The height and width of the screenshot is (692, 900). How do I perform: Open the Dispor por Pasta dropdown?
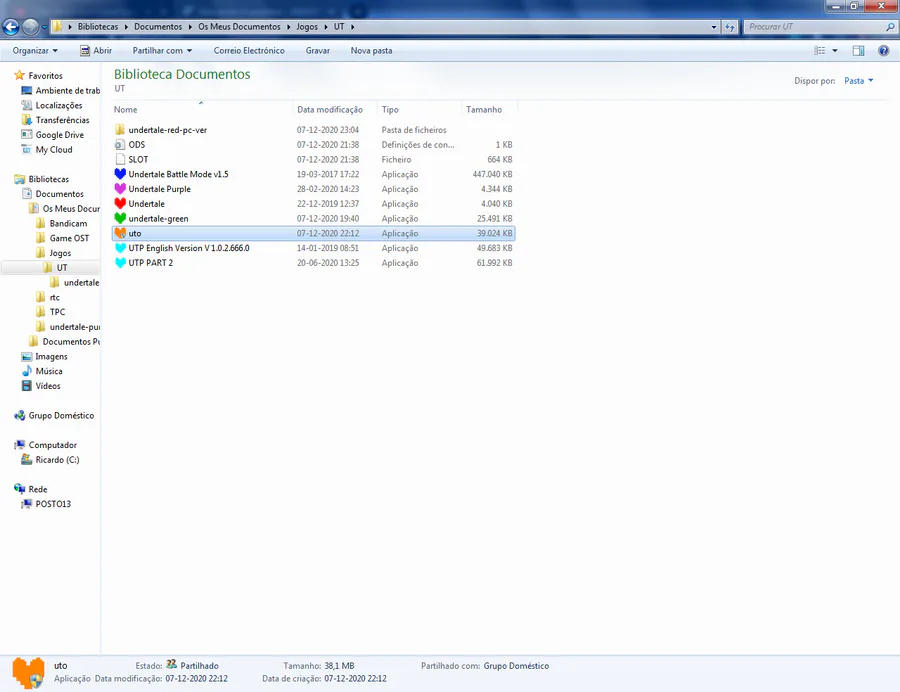tap(859, 80)
